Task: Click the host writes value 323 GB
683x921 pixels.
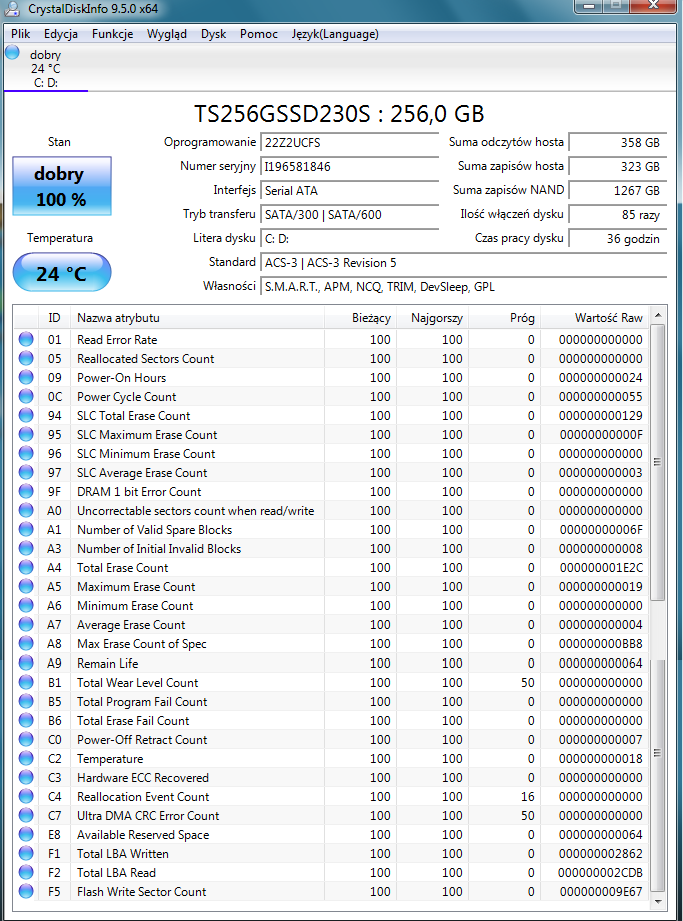Action: tap(618, 167)
